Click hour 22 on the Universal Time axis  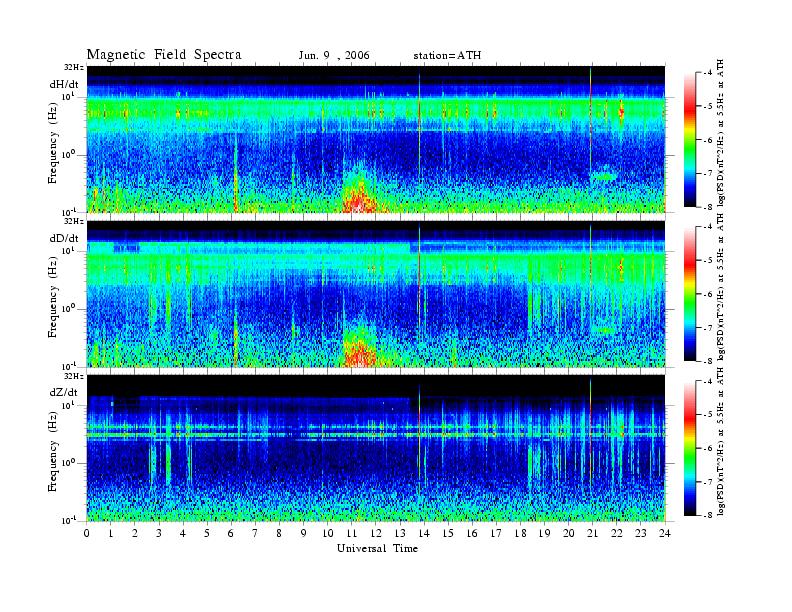pos(617,533)
